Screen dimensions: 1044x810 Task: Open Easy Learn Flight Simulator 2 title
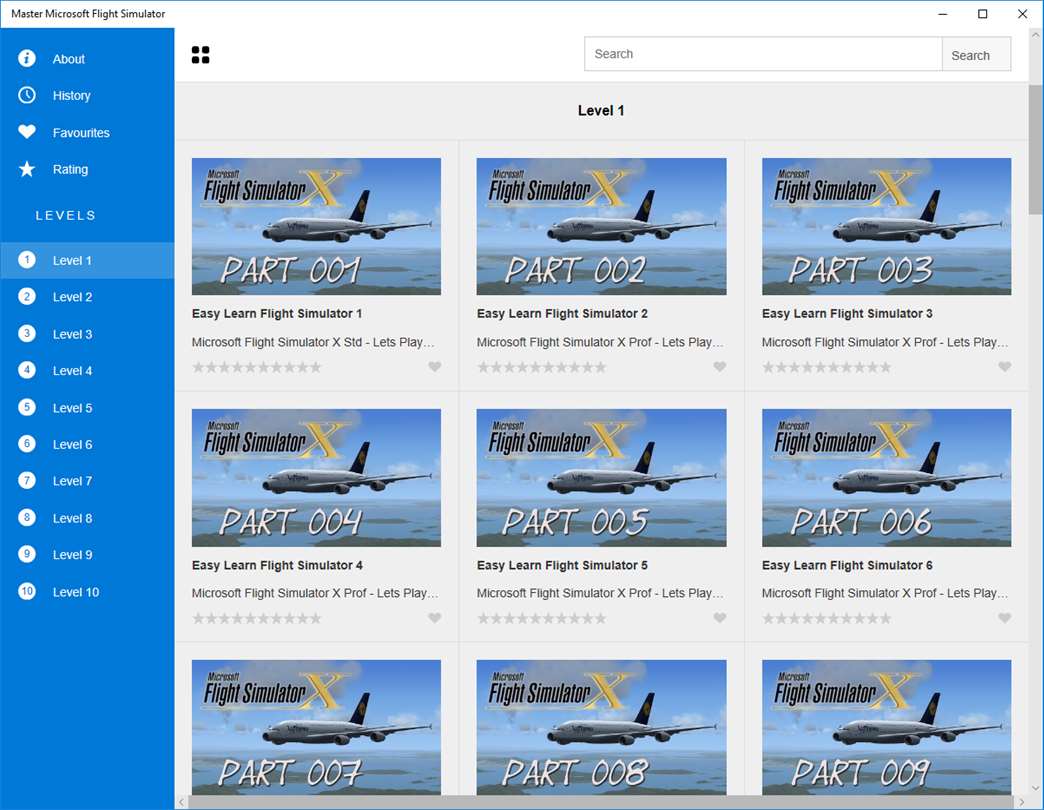tap(562, 313)
